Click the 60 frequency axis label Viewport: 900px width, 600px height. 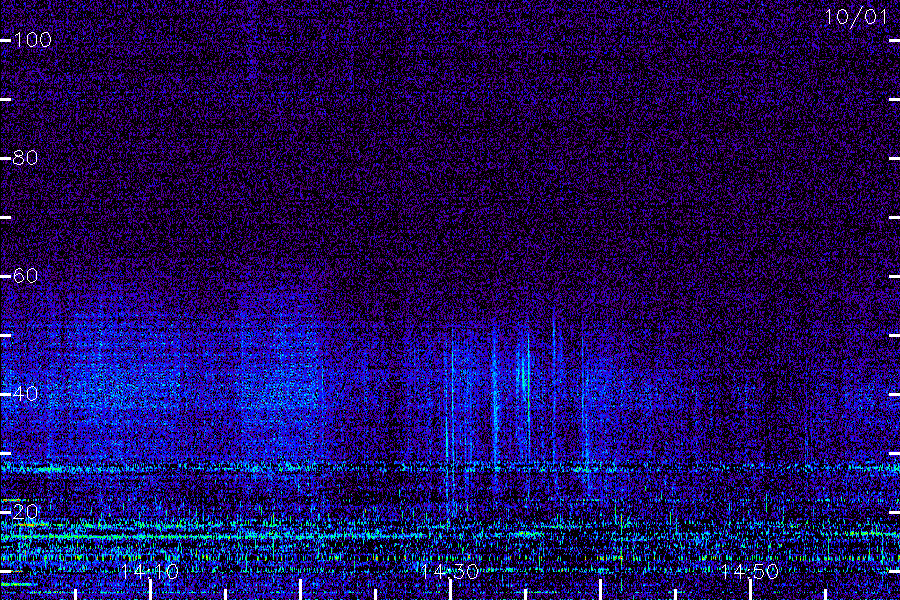[x=25, y=276]
